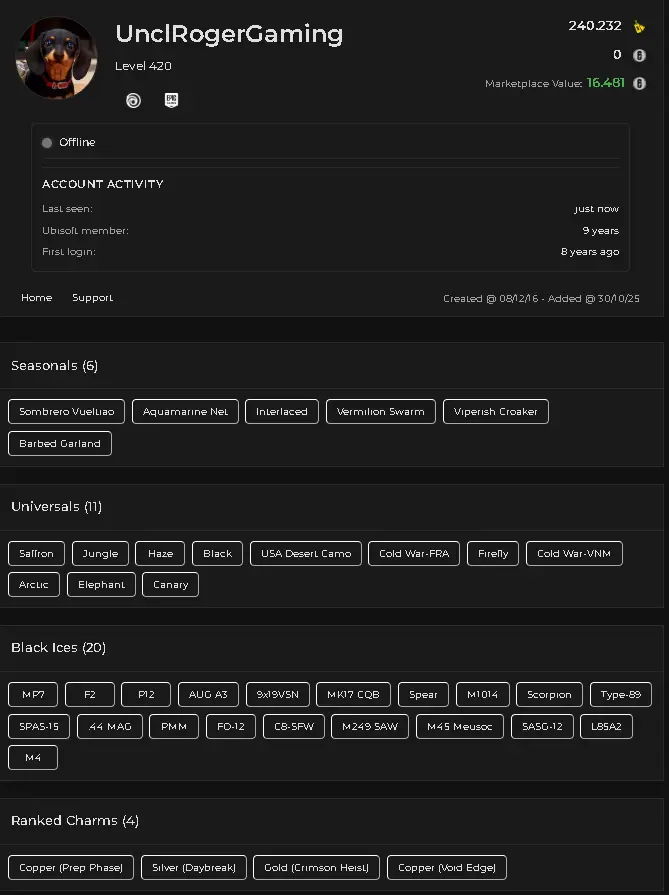The width and height of the screenshot is (669, 895).
Task: Click the Copper (Prep Phase) charm
Action: coord(71,868)
